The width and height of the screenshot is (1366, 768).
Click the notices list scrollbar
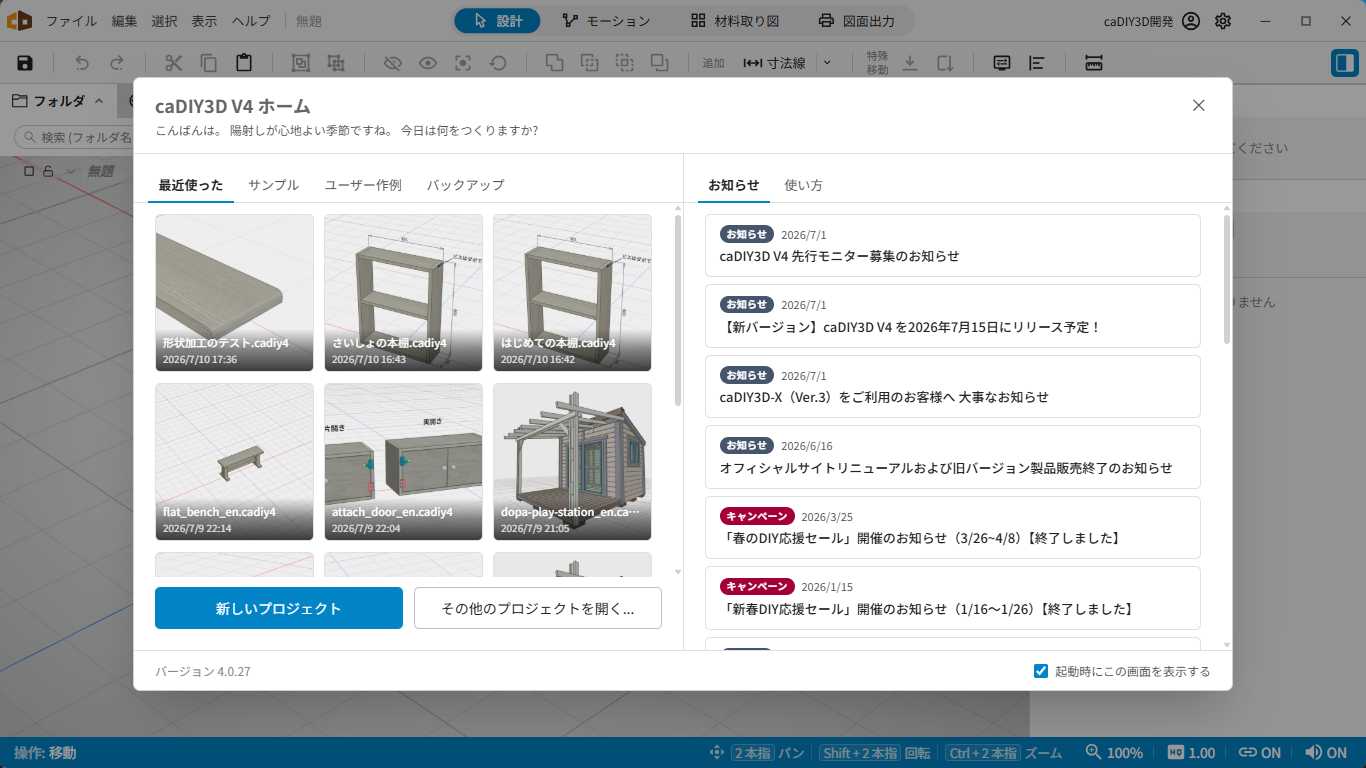point(1227,280)
